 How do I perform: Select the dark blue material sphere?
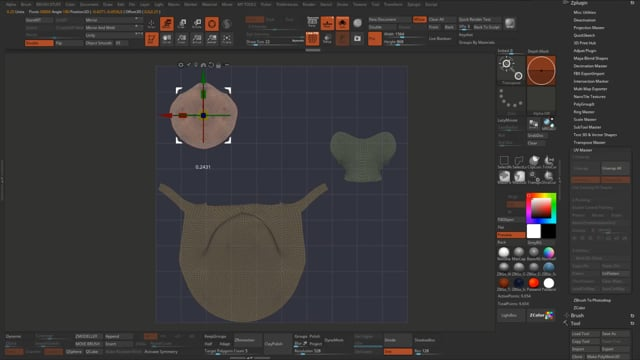[x=519, y=283]
